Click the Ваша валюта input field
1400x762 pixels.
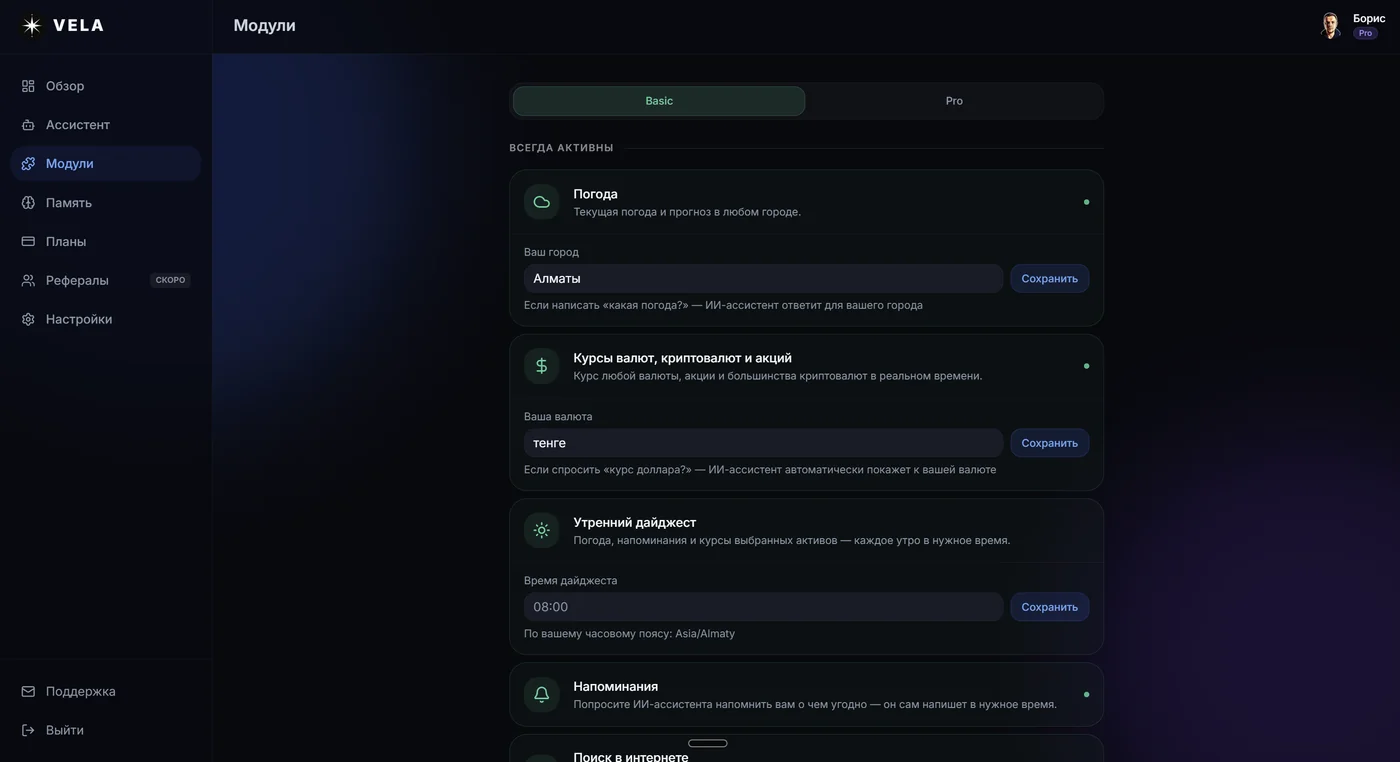pos(763,443)
